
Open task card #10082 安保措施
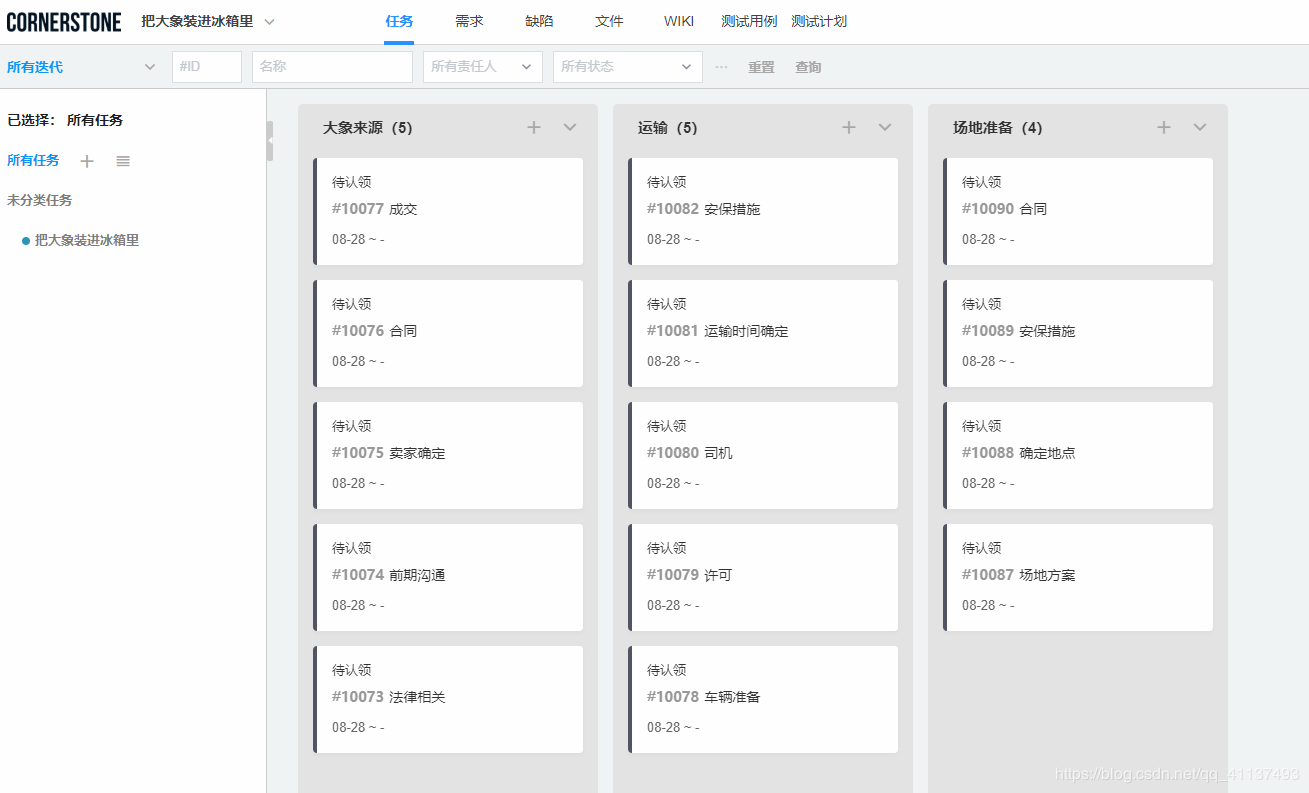764,211
